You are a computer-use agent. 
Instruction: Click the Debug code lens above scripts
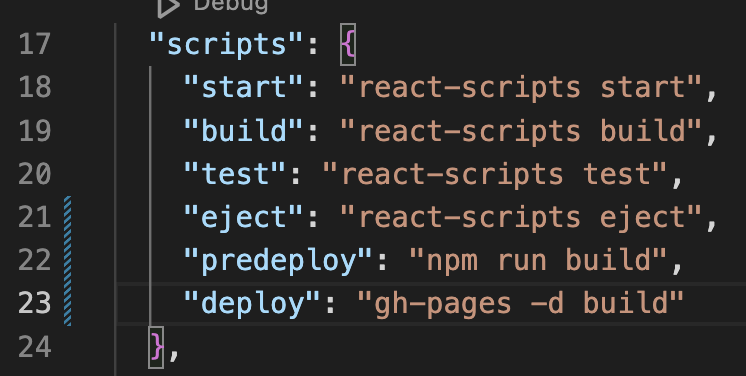point(231,5)
